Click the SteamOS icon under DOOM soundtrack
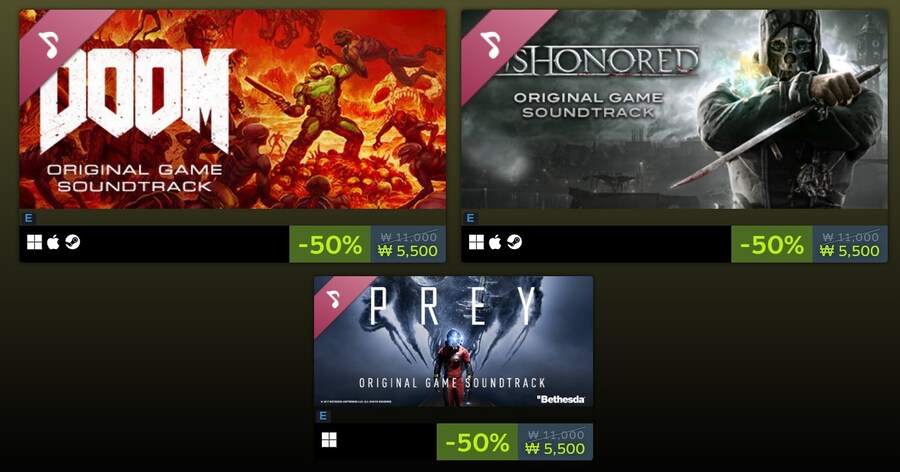 pyautogui.click(x=72, y=242)
